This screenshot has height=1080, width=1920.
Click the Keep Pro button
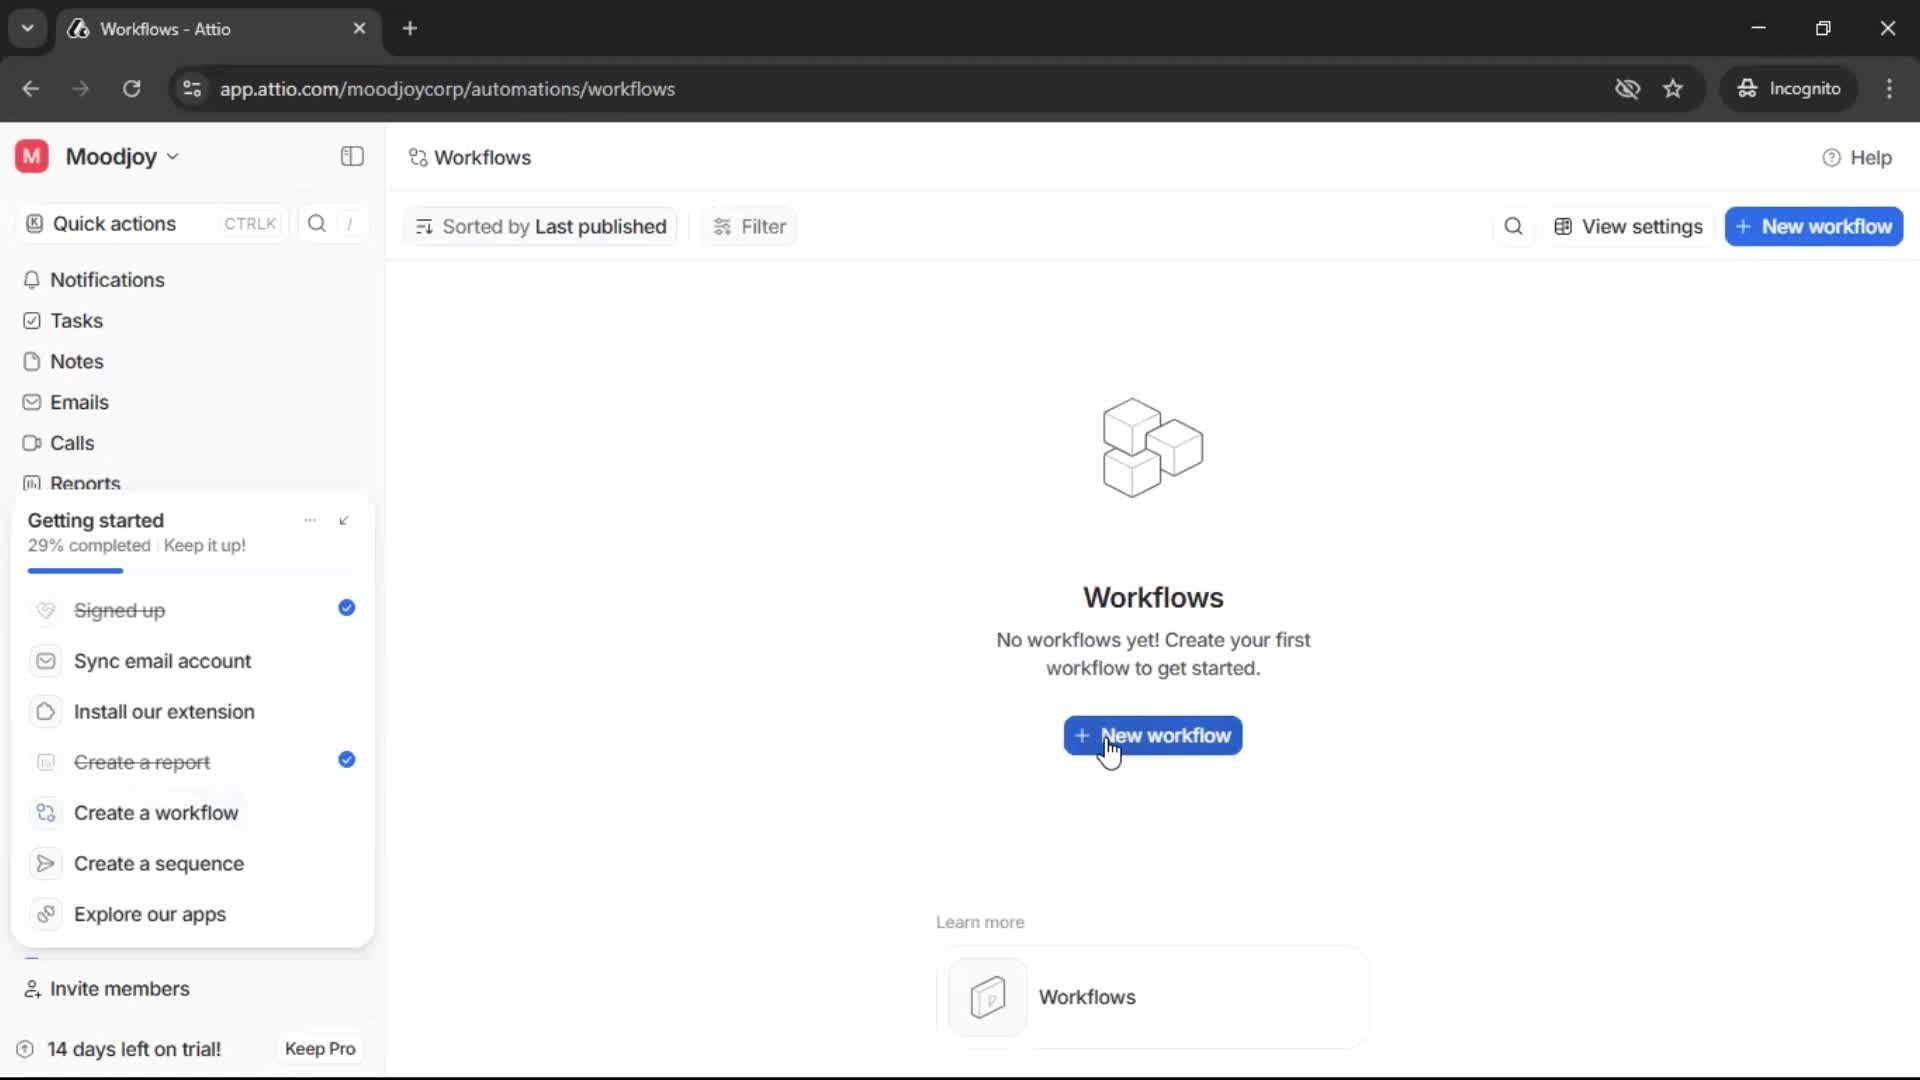coord(319,1049)
